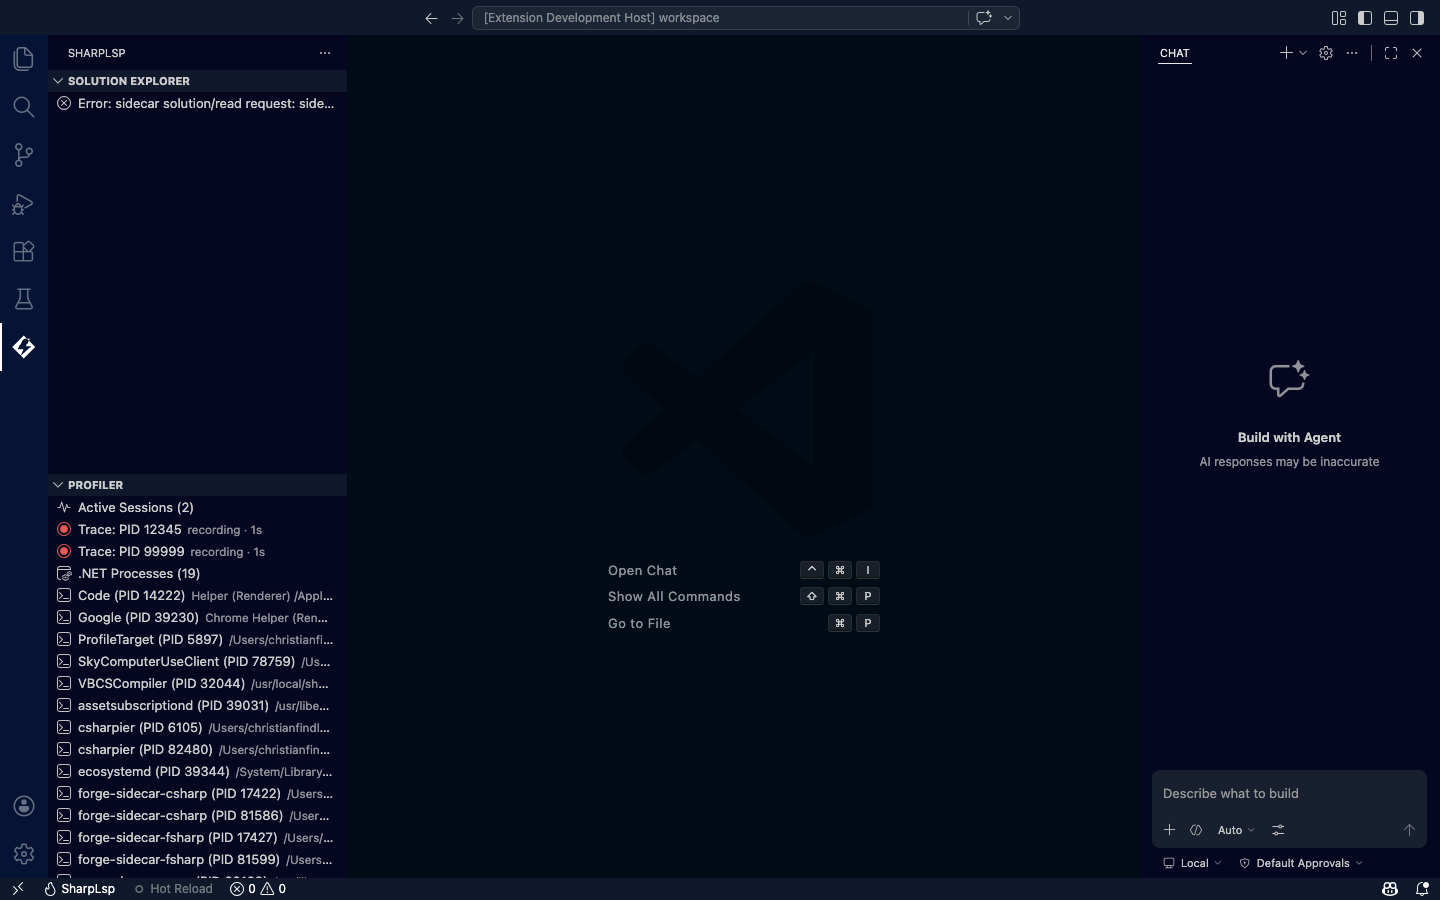The width and height of the screenshot is (1440, 900).
Task: Send chat message with arrow button
Action: click(x=1409, y=830)
